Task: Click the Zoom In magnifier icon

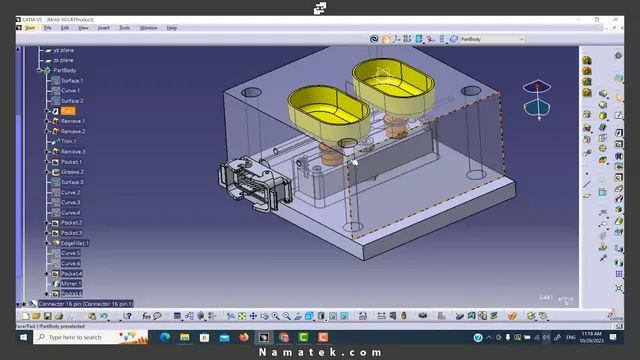Action: (x=276, y=316)
